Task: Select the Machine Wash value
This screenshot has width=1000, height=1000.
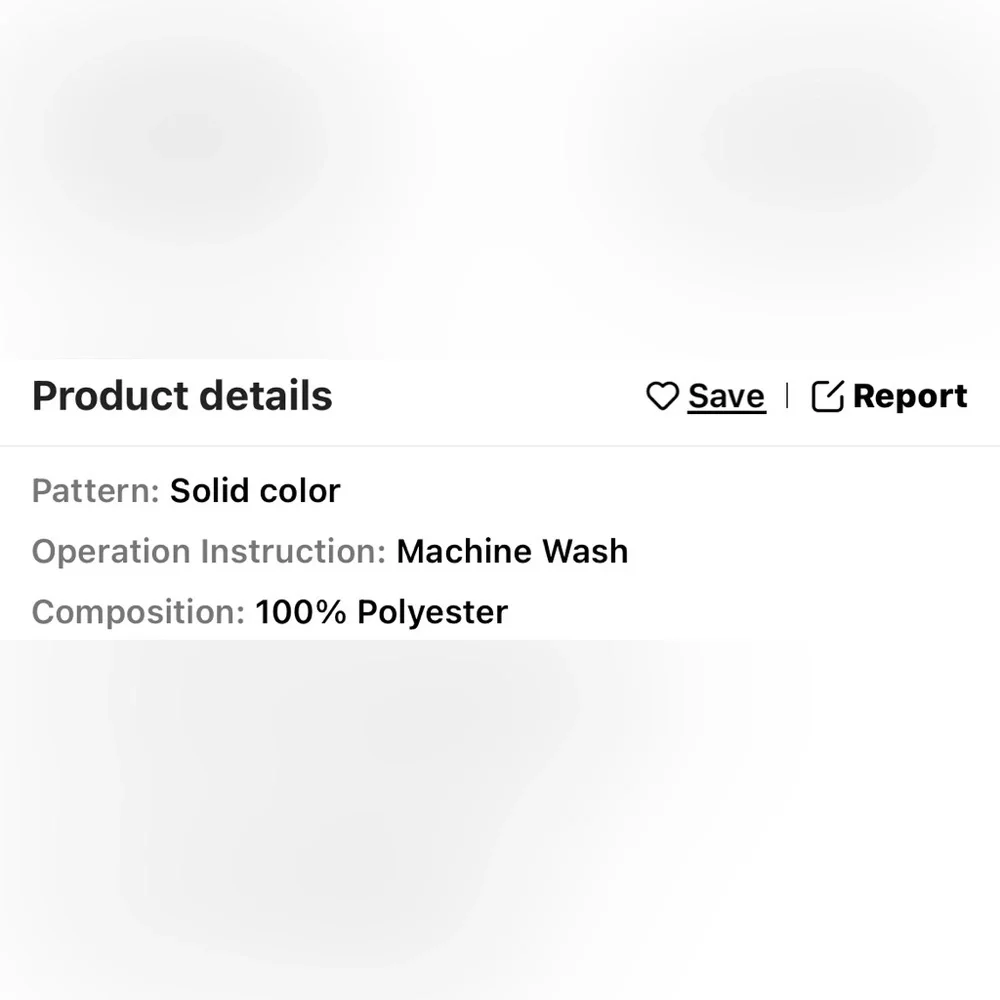Action: point(512,551)
